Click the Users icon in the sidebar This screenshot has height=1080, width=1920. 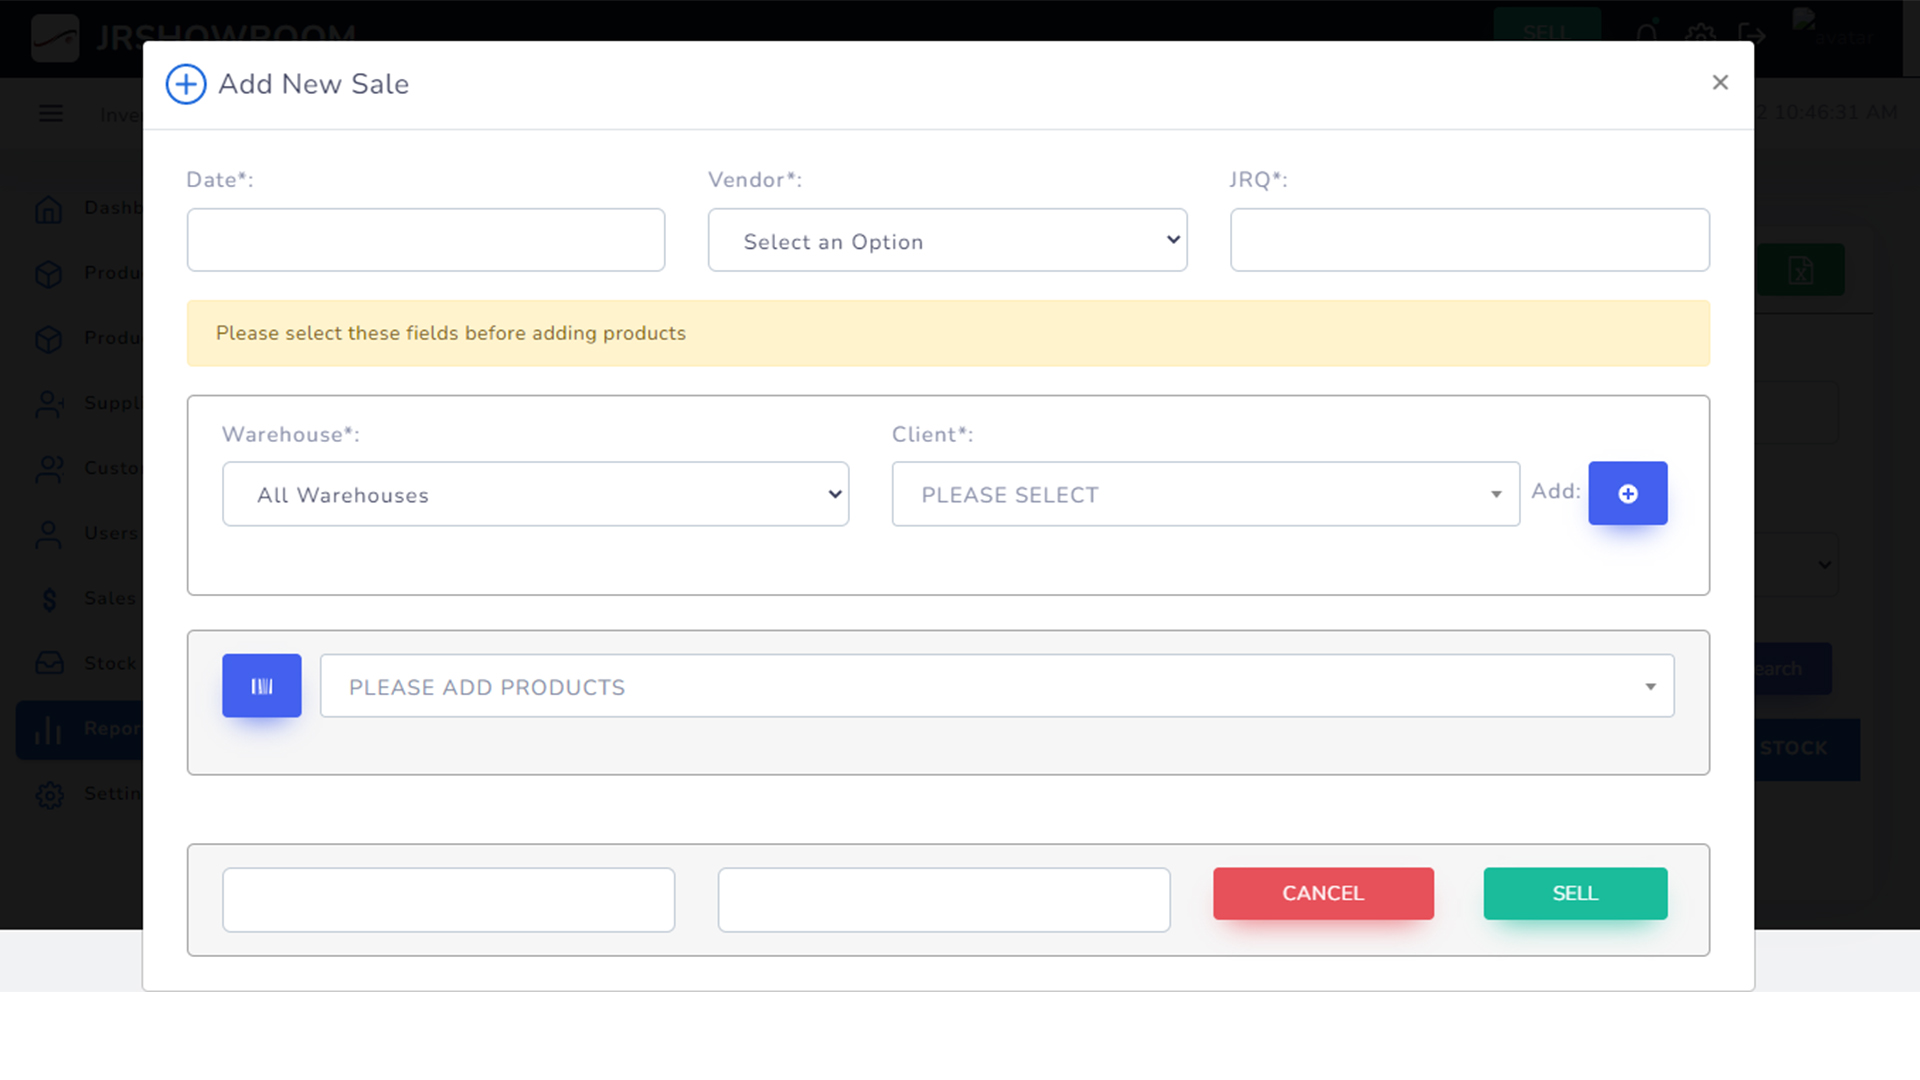click(x=49, y=534)
